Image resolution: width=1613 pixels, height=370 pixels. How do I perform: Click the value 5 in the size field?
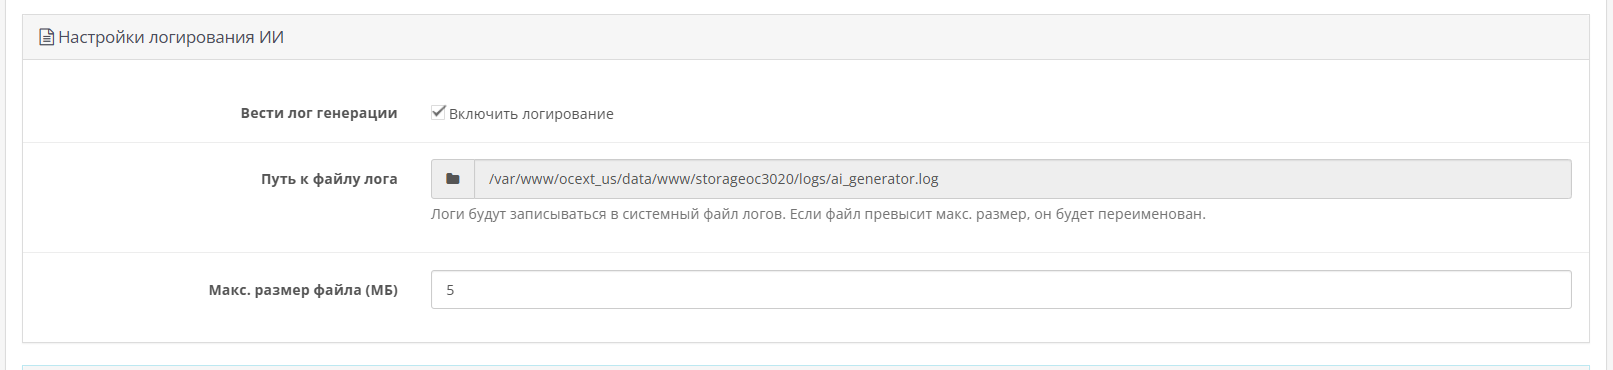pyautogui.click(x=450, y=290)
